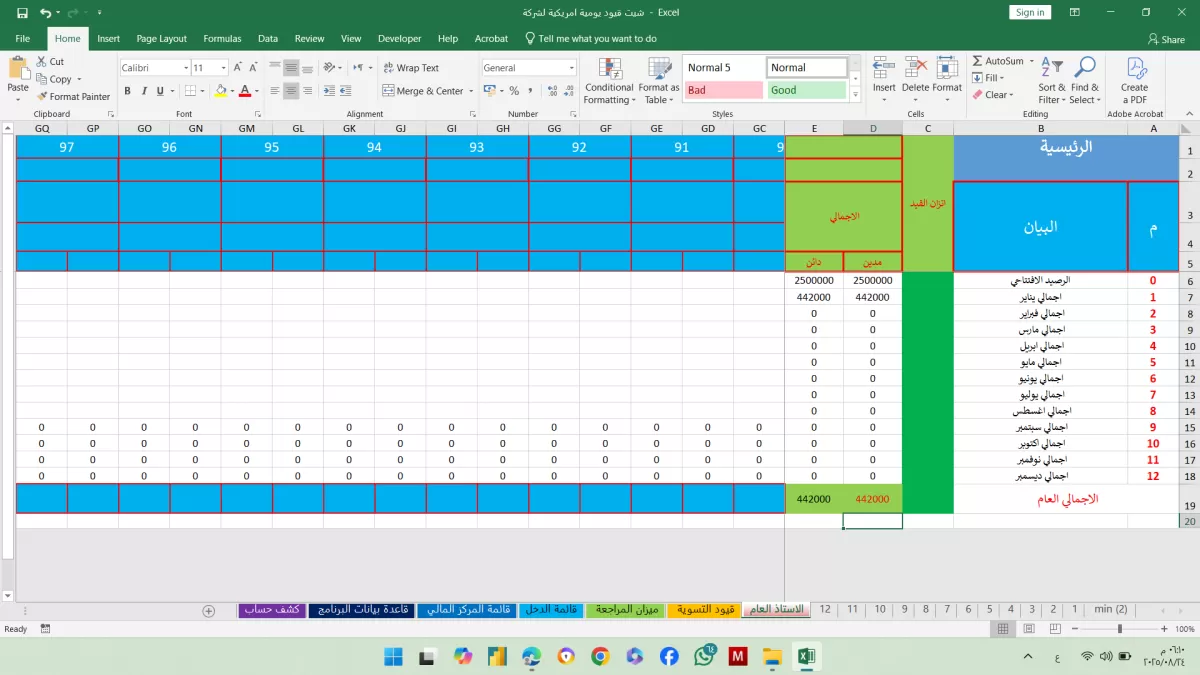Viewport: 1200px width, 675px height.
Task: Click the Create a PDF icon
Action: (1136, 69)
